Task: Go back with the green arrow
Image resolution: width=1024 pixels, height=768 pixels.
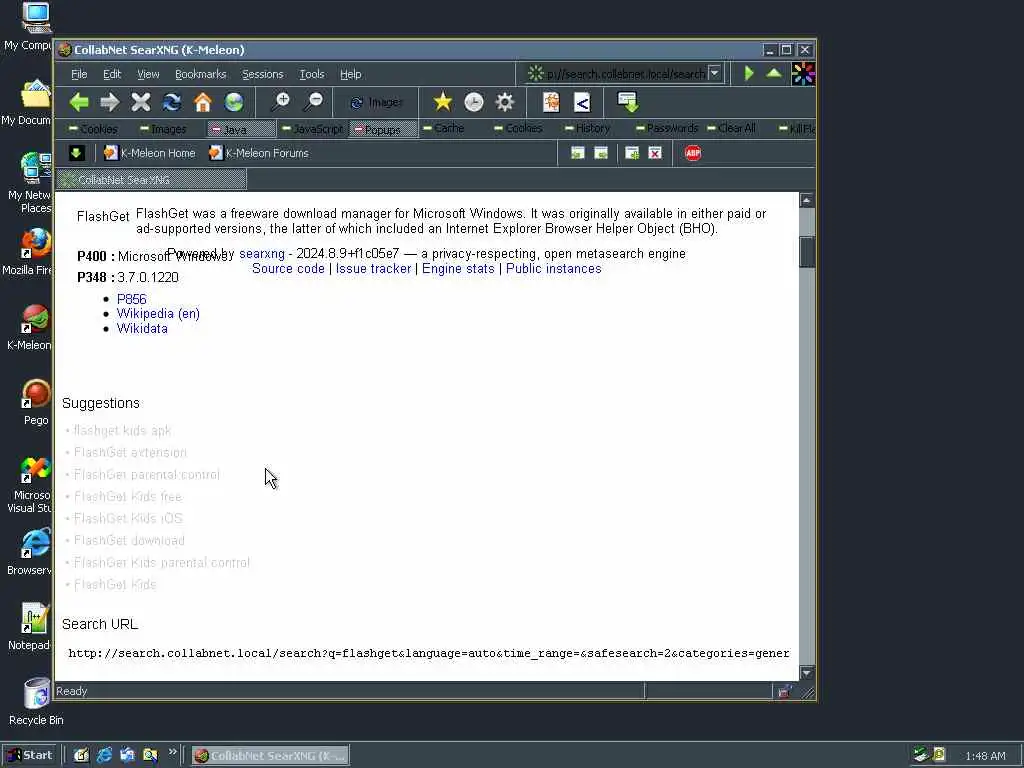Action: pos(79,102)
